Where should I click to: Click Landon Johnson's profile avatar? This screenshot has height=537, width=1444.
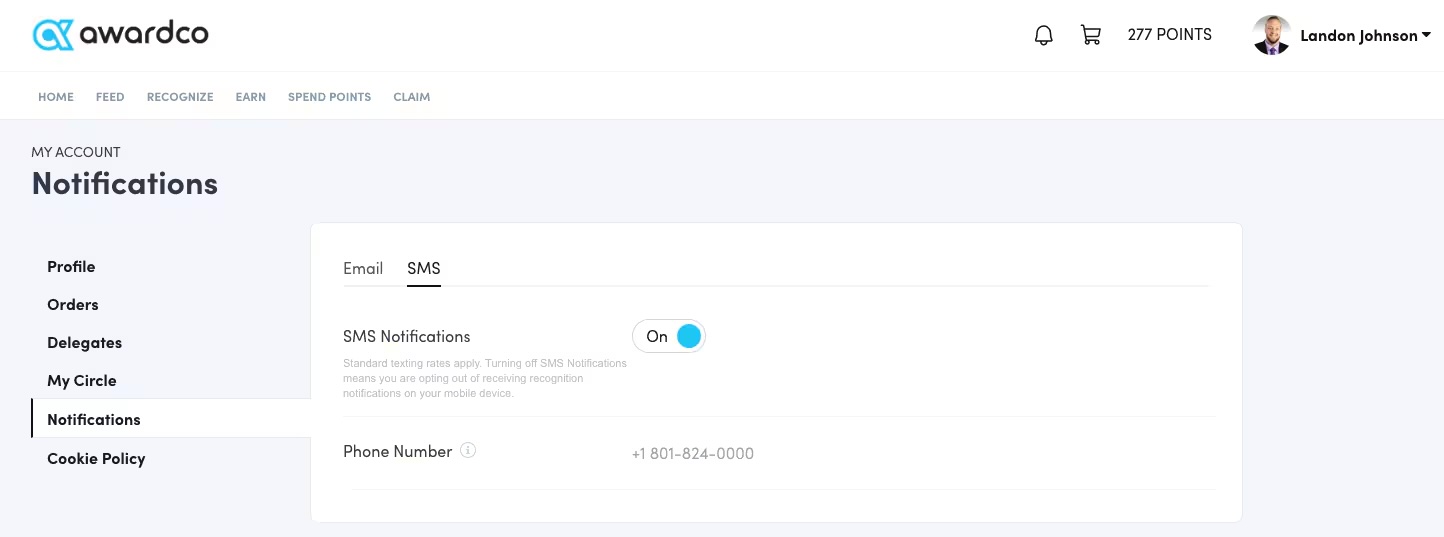click(1272, 35)
